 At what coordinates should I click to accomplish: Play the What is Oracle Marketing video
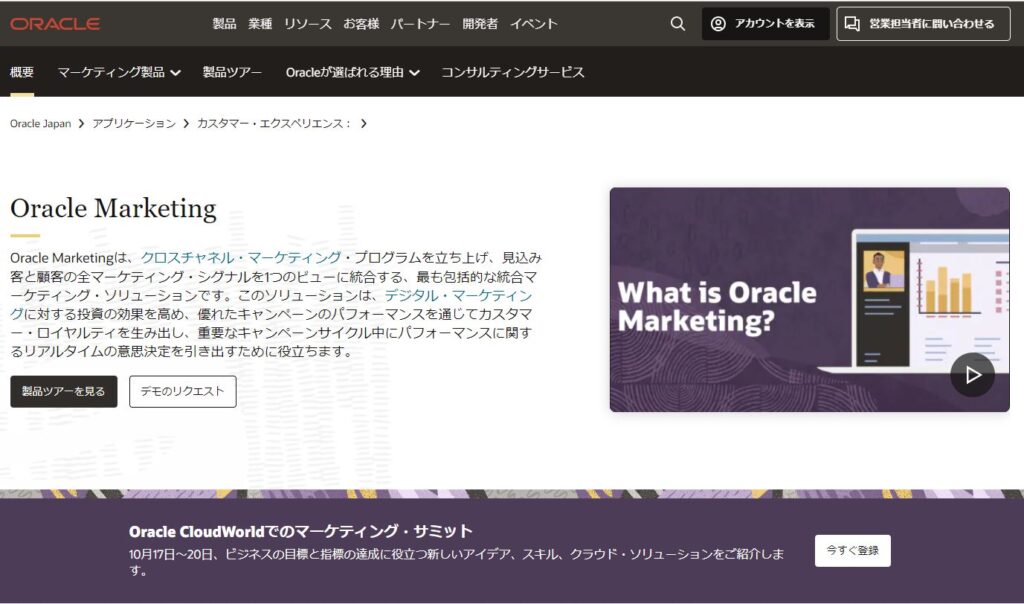point(972,375)
